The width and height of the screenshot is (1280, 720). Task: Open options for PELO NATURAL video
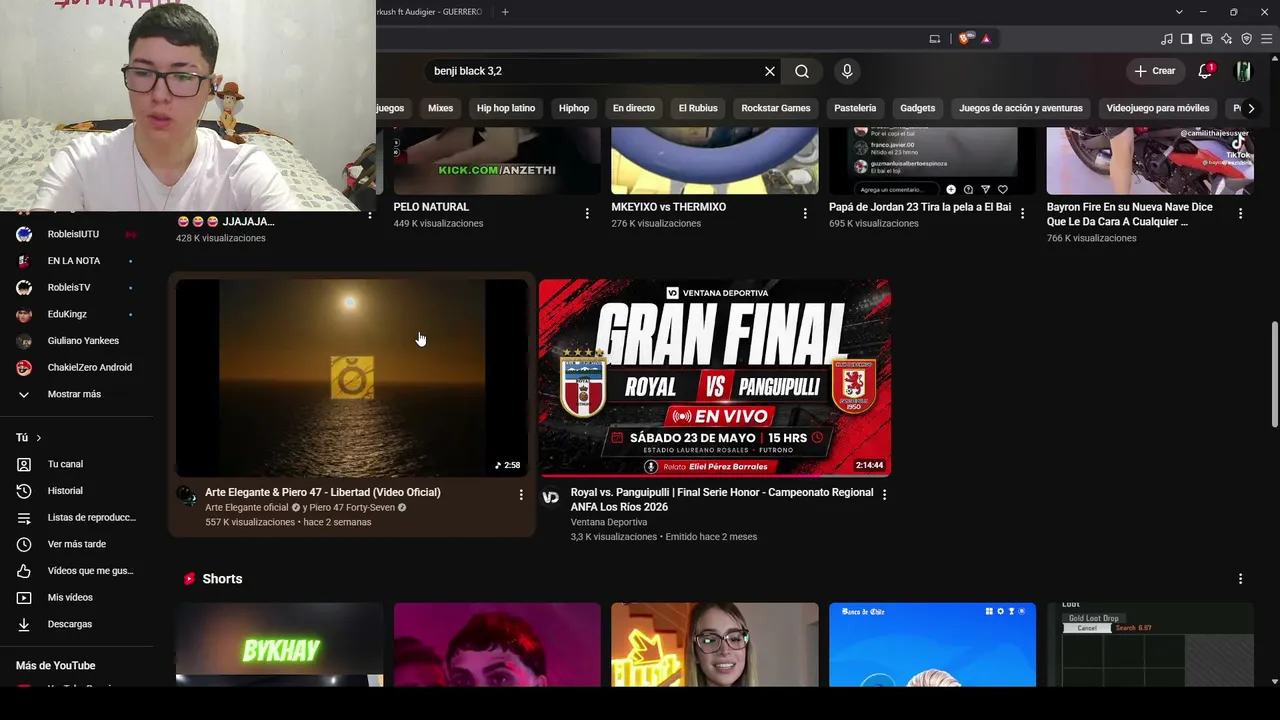(587, 213)
